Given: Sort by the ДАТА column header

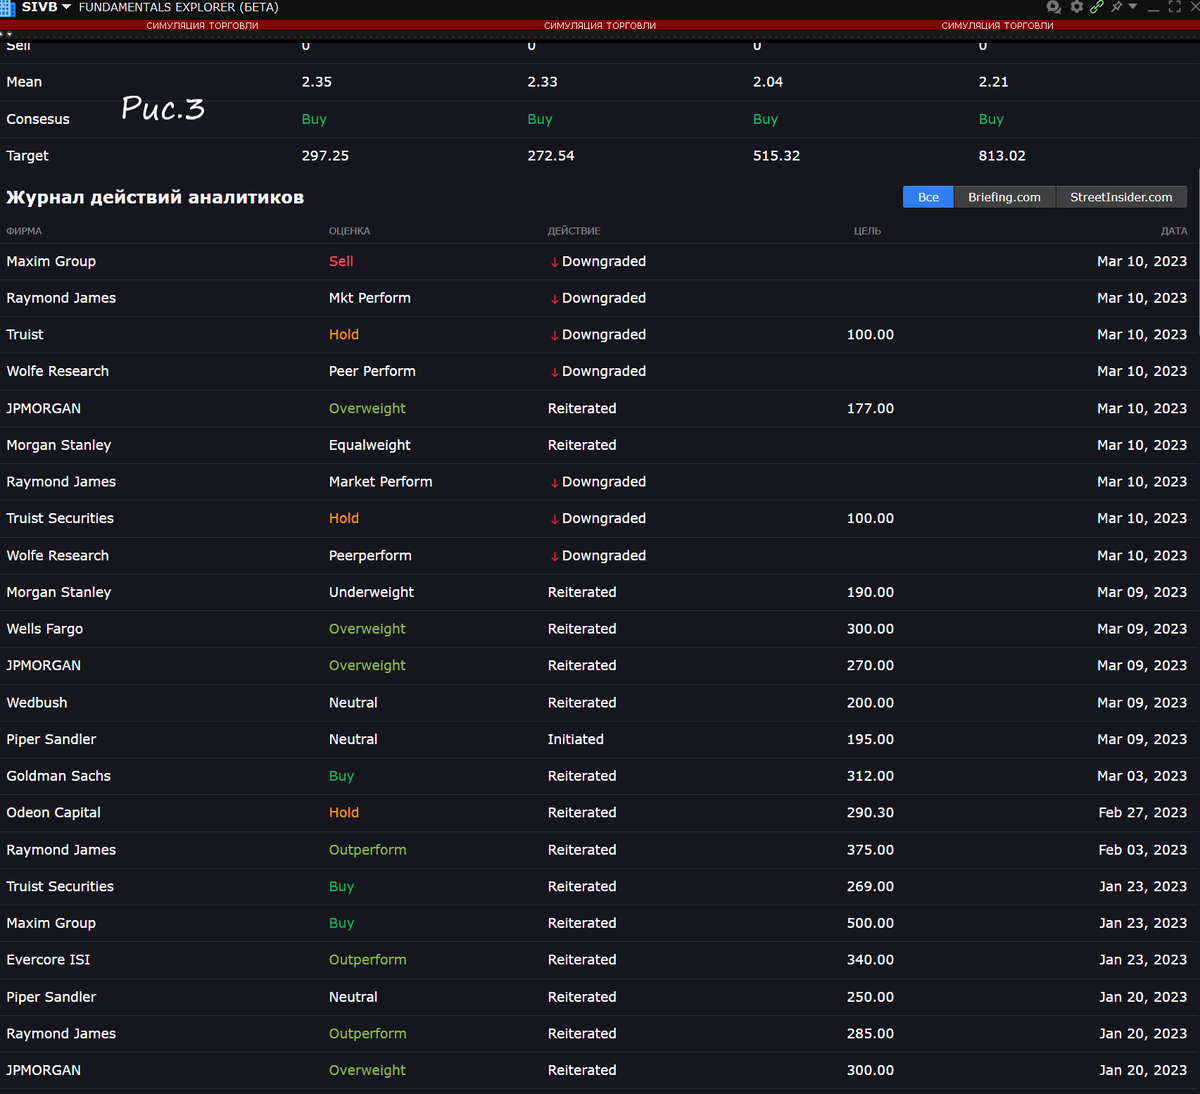Looking at the screenshot, I should pyautogui.click(x=1174, y=231).
